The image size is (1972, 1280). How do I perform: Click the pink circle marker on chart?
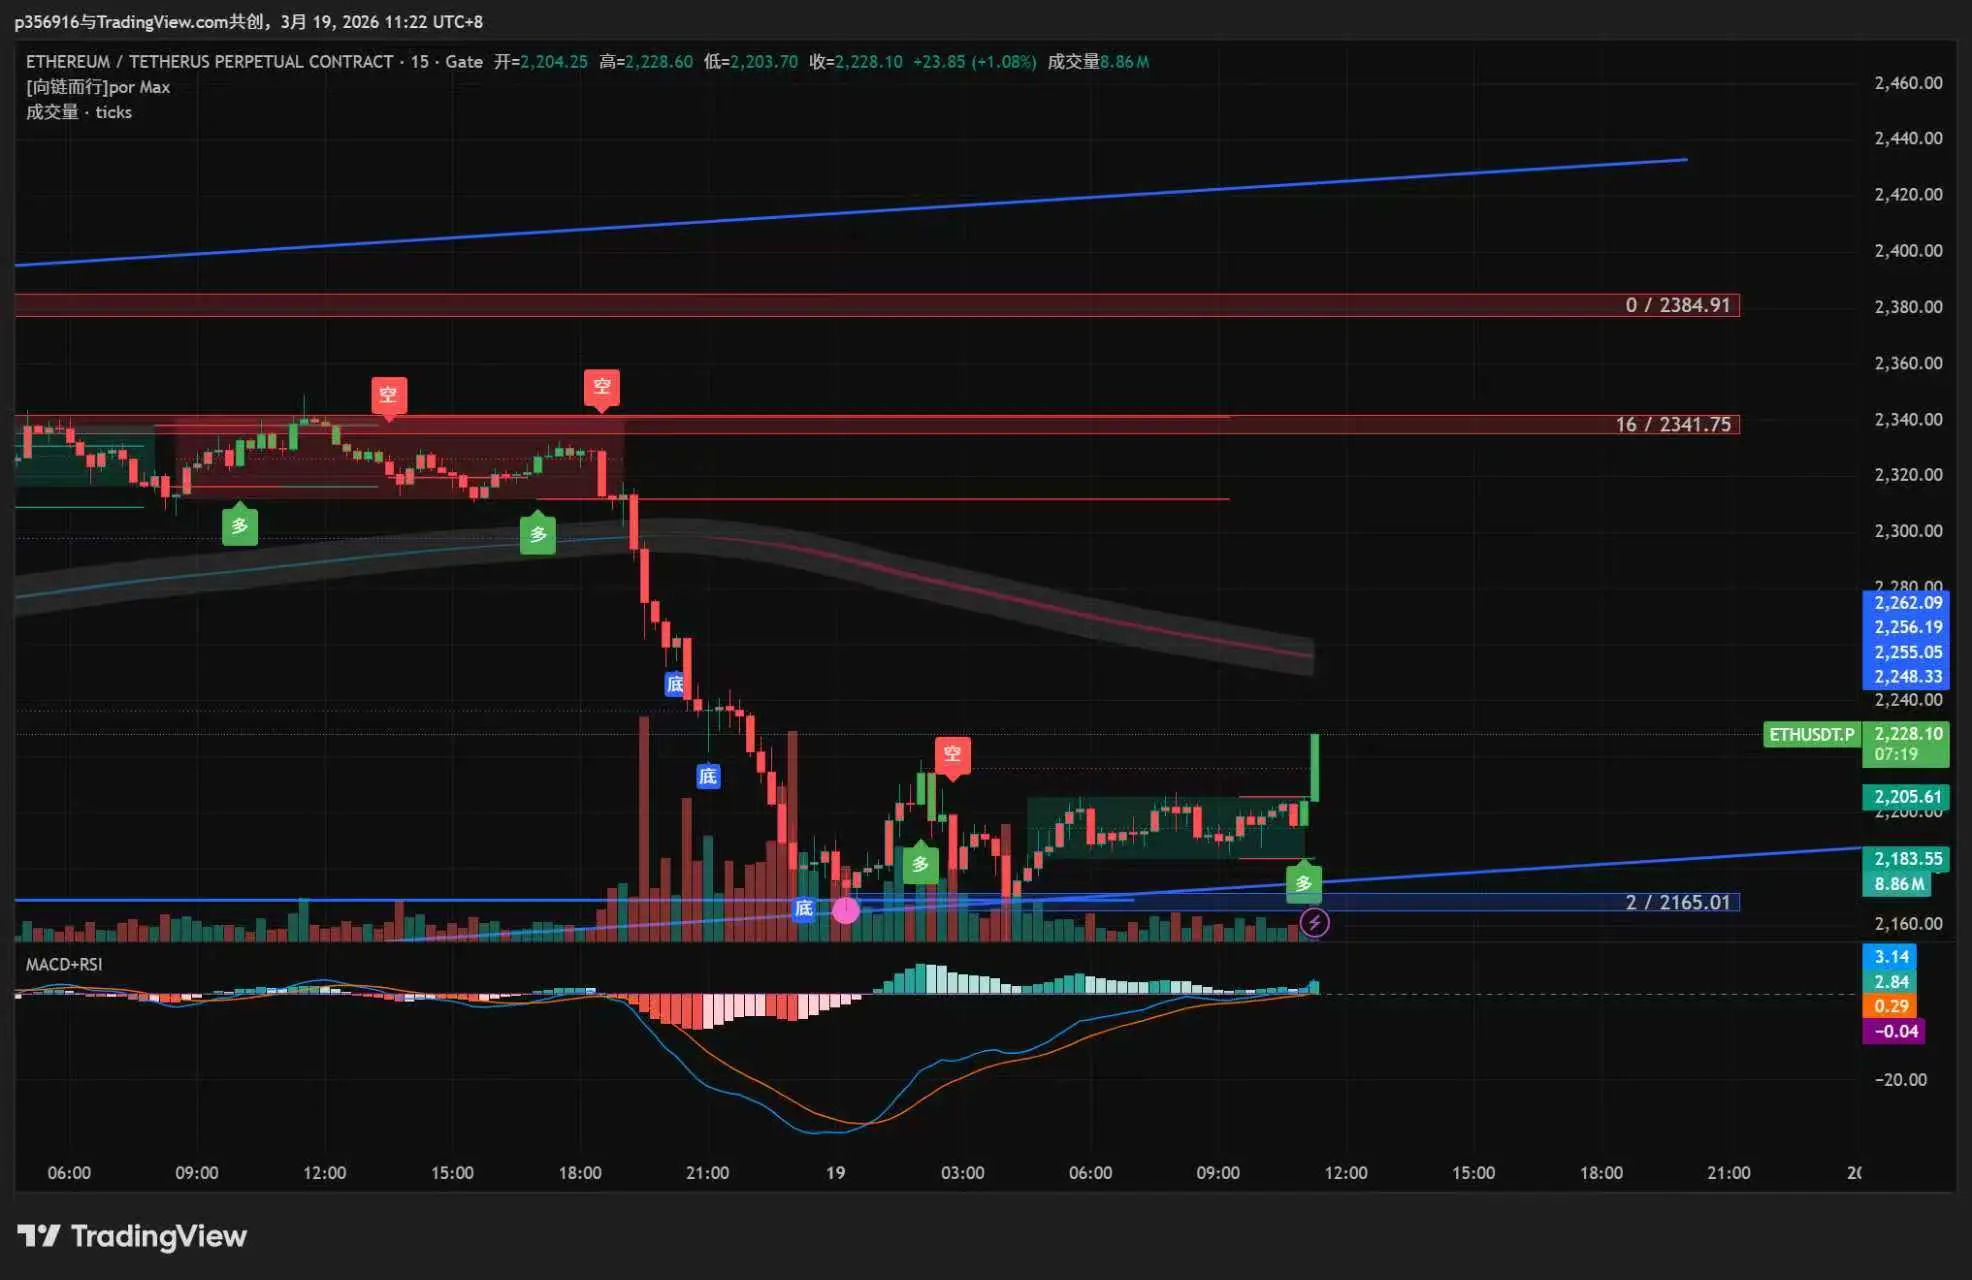pos(845,910)
